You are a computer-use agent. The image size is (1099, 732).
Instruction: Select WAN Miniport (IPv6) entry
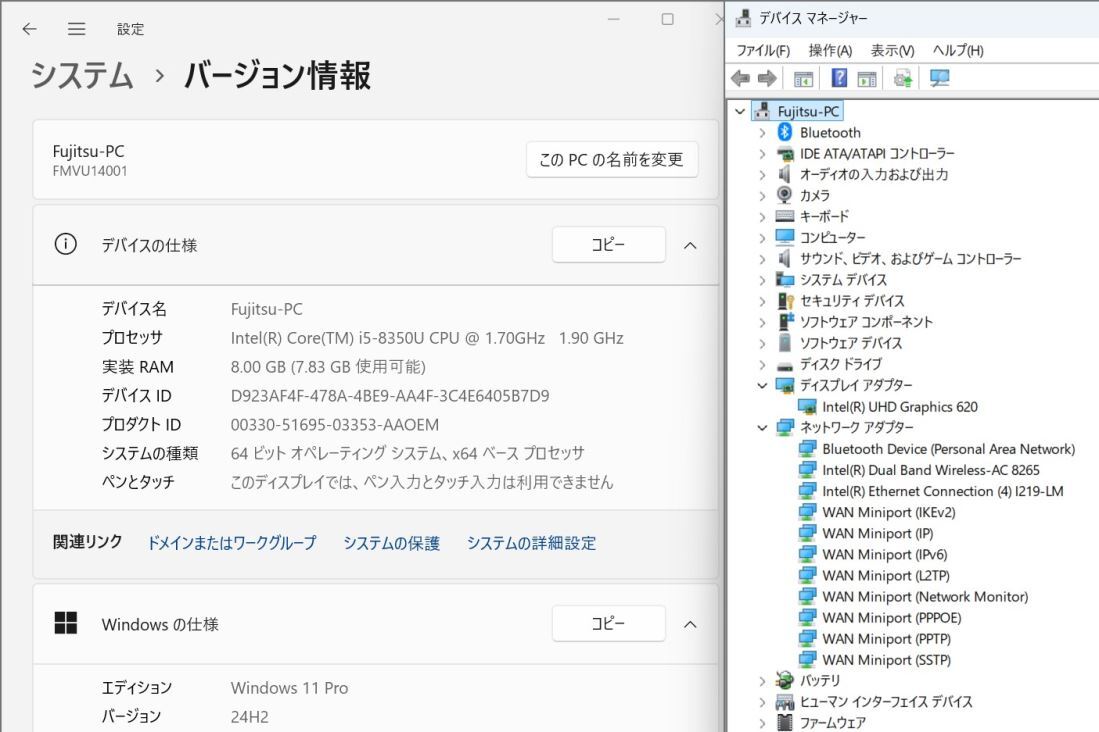[x=885, y=554]
